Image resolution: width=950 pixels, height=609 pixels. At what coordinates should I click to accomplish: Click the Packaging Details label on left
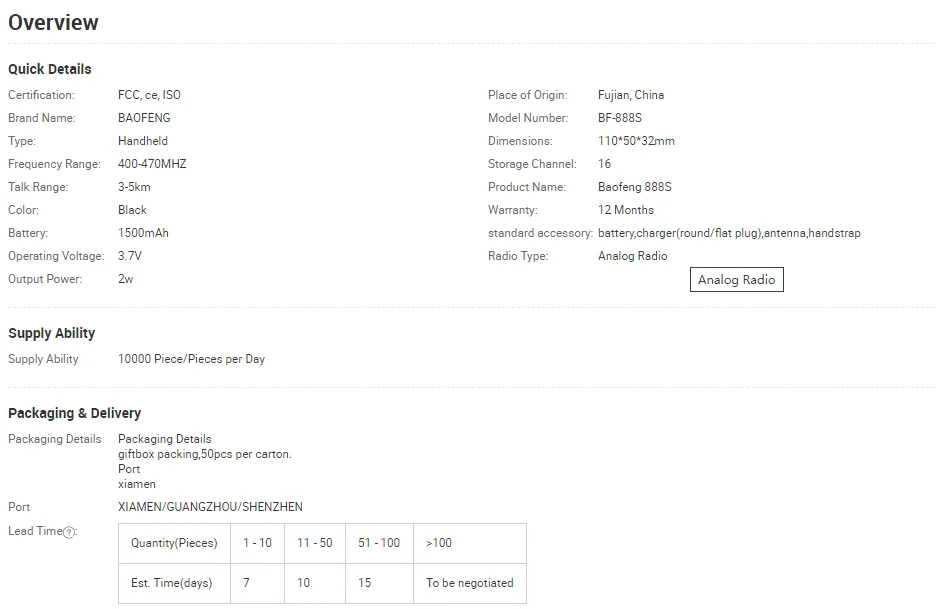pyautogui.click(x=55, y=439)
